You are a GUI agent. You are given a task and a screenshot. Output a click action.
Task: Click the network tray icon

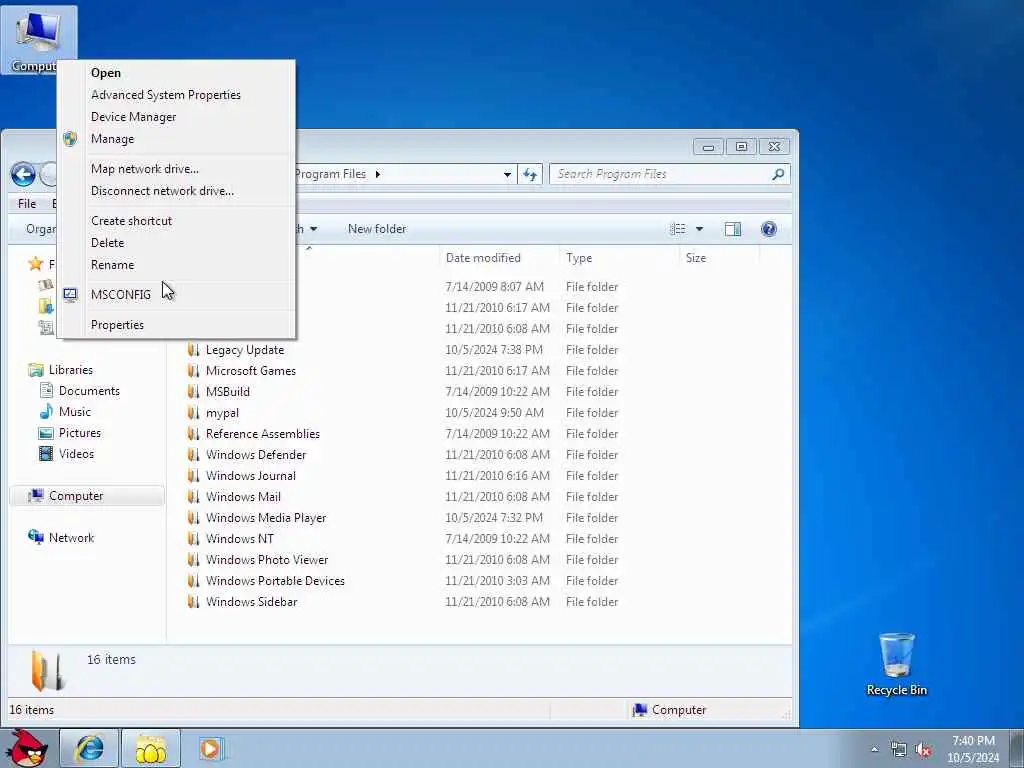pyautogui.click(x=899, y=750)
